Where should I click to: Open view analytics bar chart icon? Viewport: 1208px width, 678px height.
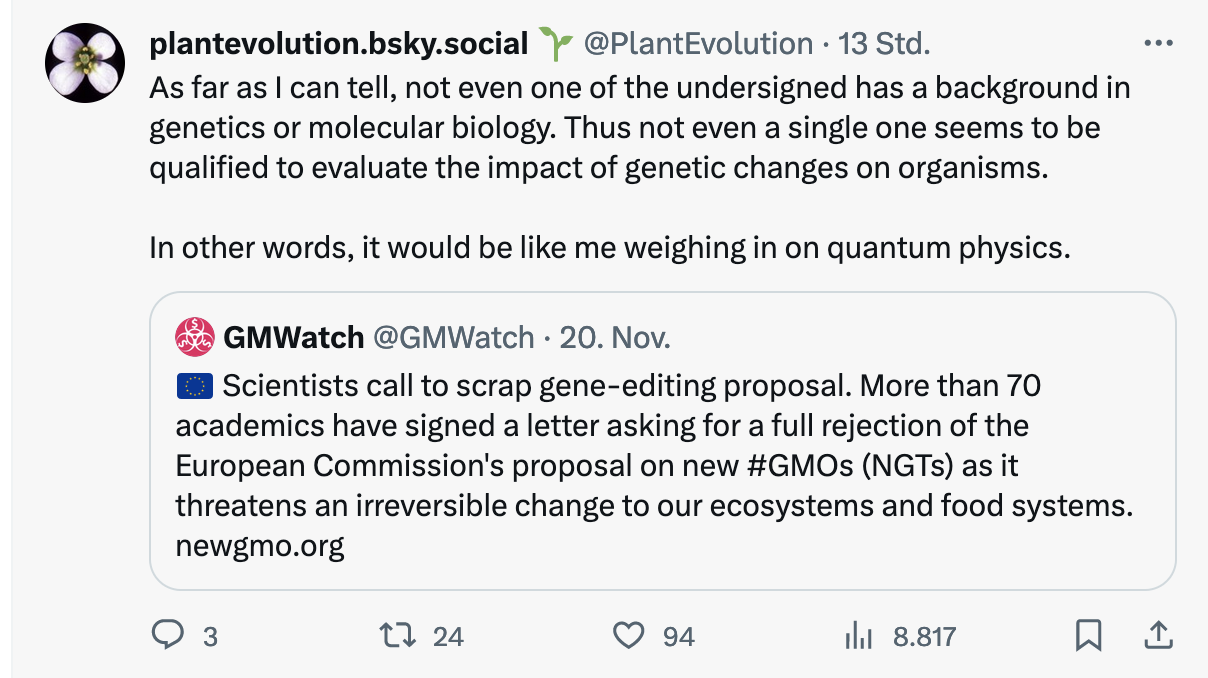(859, 635)
